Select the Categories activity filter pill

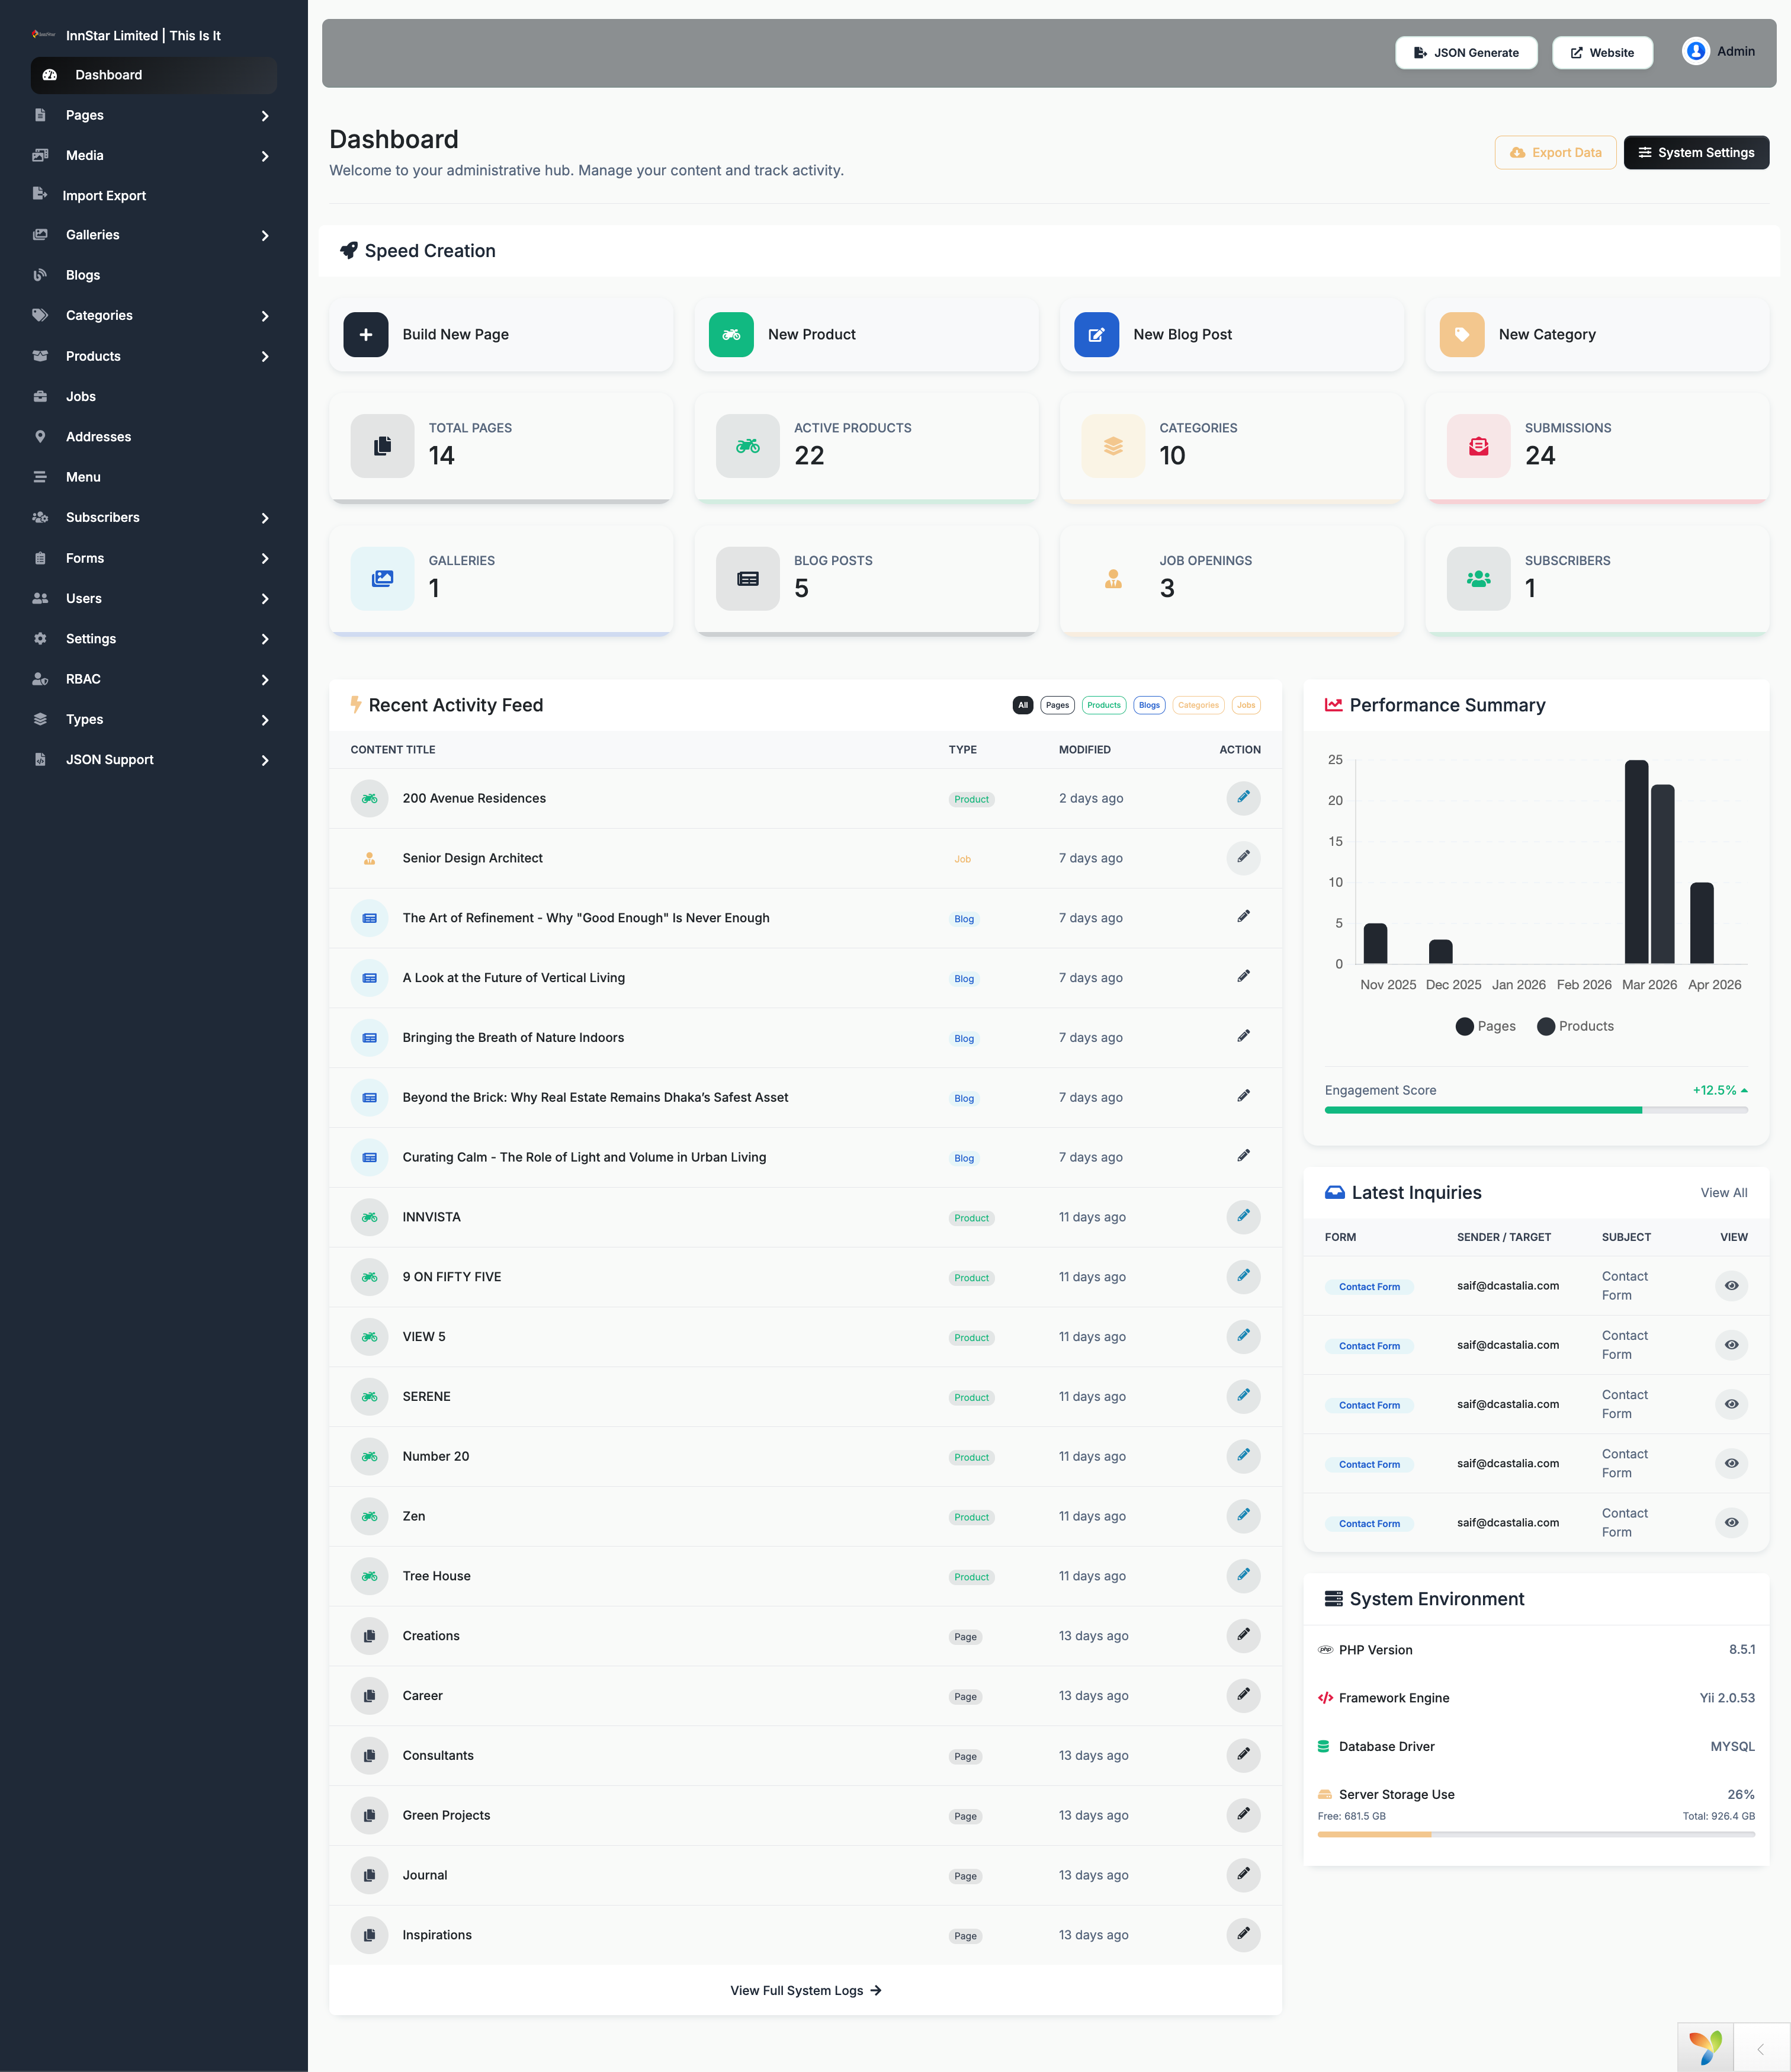pos(1198,705)
